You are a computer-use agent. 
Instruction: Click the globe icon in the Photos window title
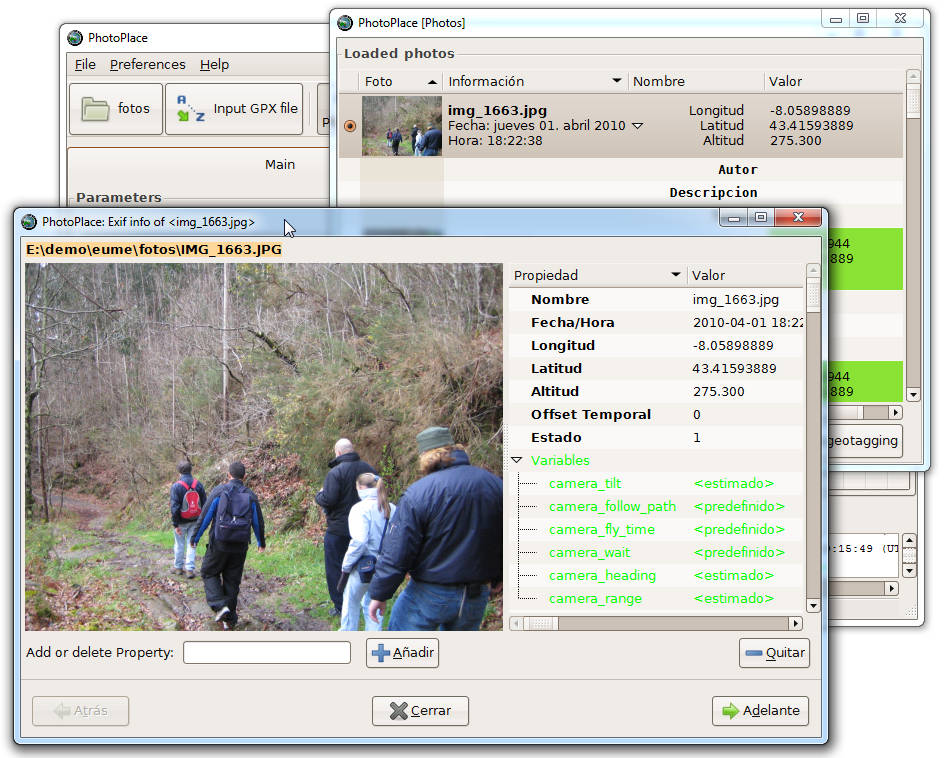[x=345, y=23]
